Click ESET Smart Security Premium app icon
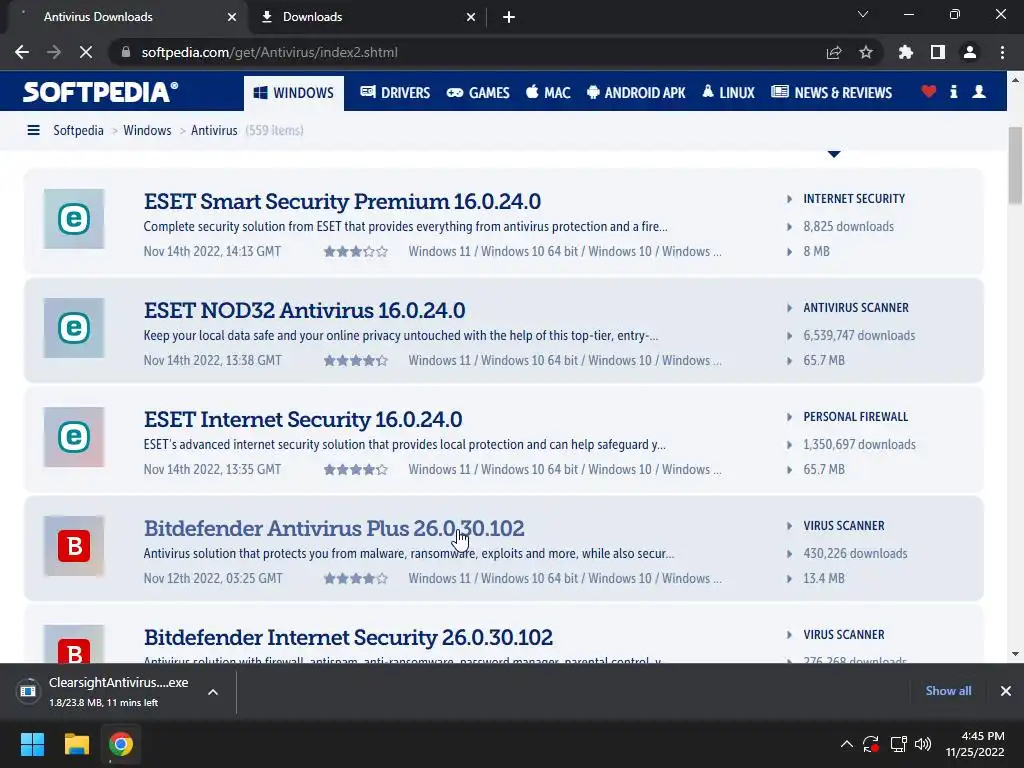Screen dimensions: 1024x768 point(74,219)
